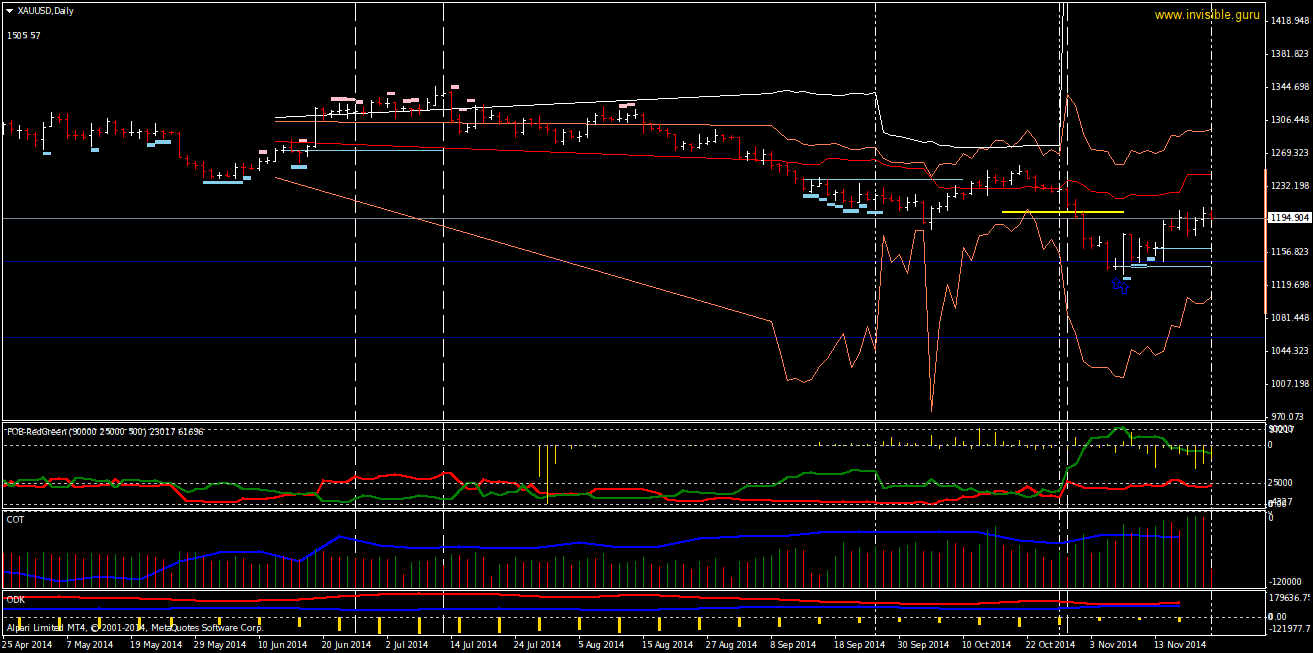Click the 15 Aug 2014 date label
This screenshot has height=653, width=1313.
pyautogui.click(x=667, y=645)
